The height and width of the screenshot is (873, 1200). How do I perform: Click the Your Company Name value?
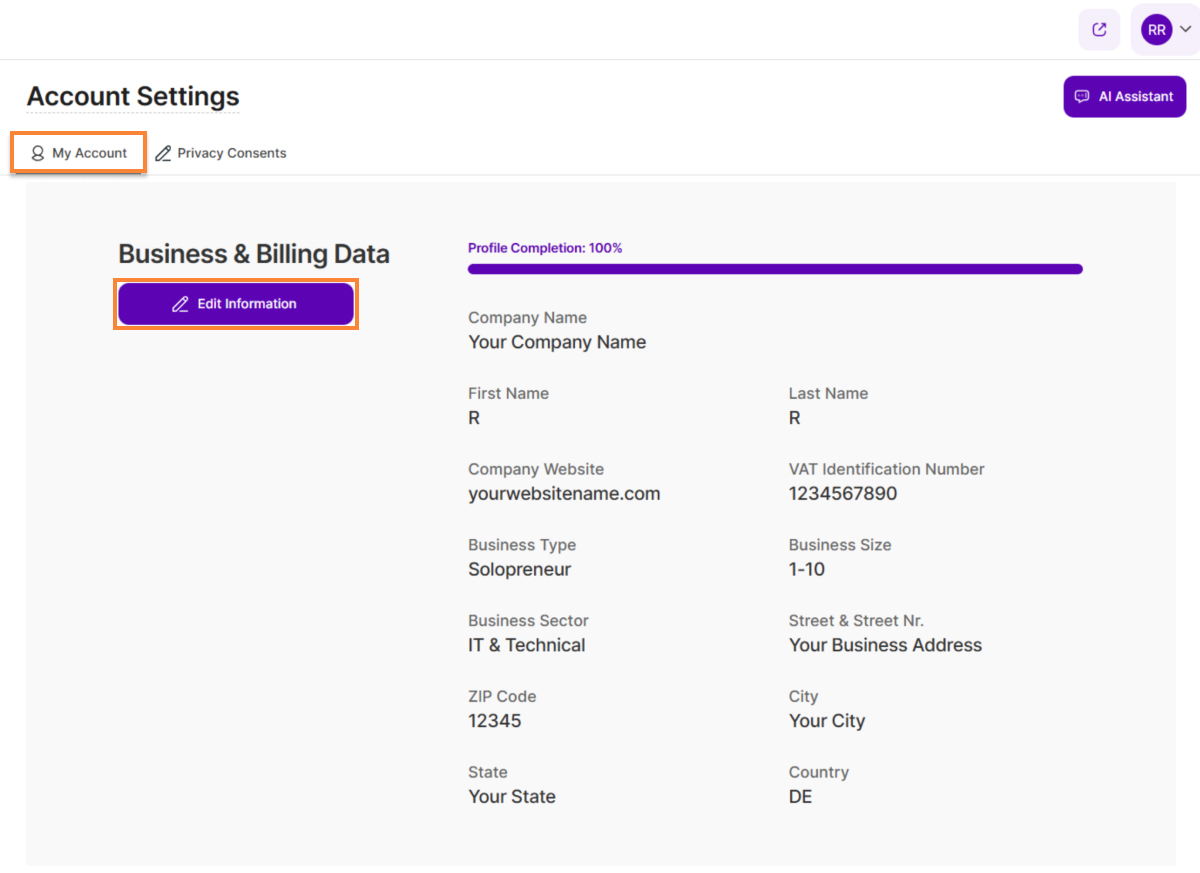point(557,342)
